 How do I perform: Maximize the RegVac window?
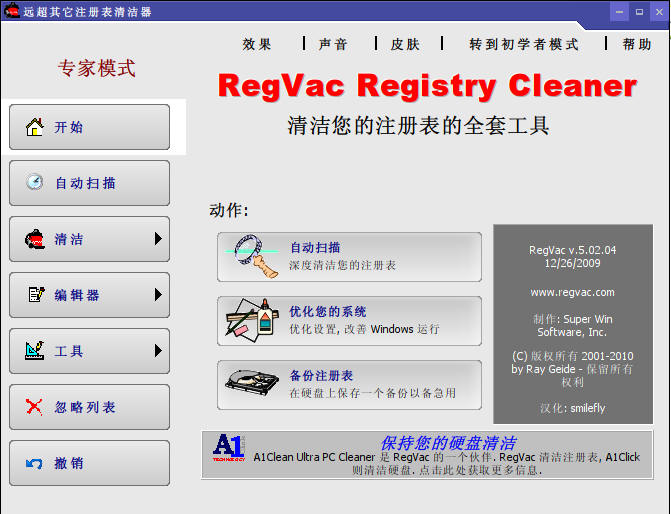click(x=639, y=12)
